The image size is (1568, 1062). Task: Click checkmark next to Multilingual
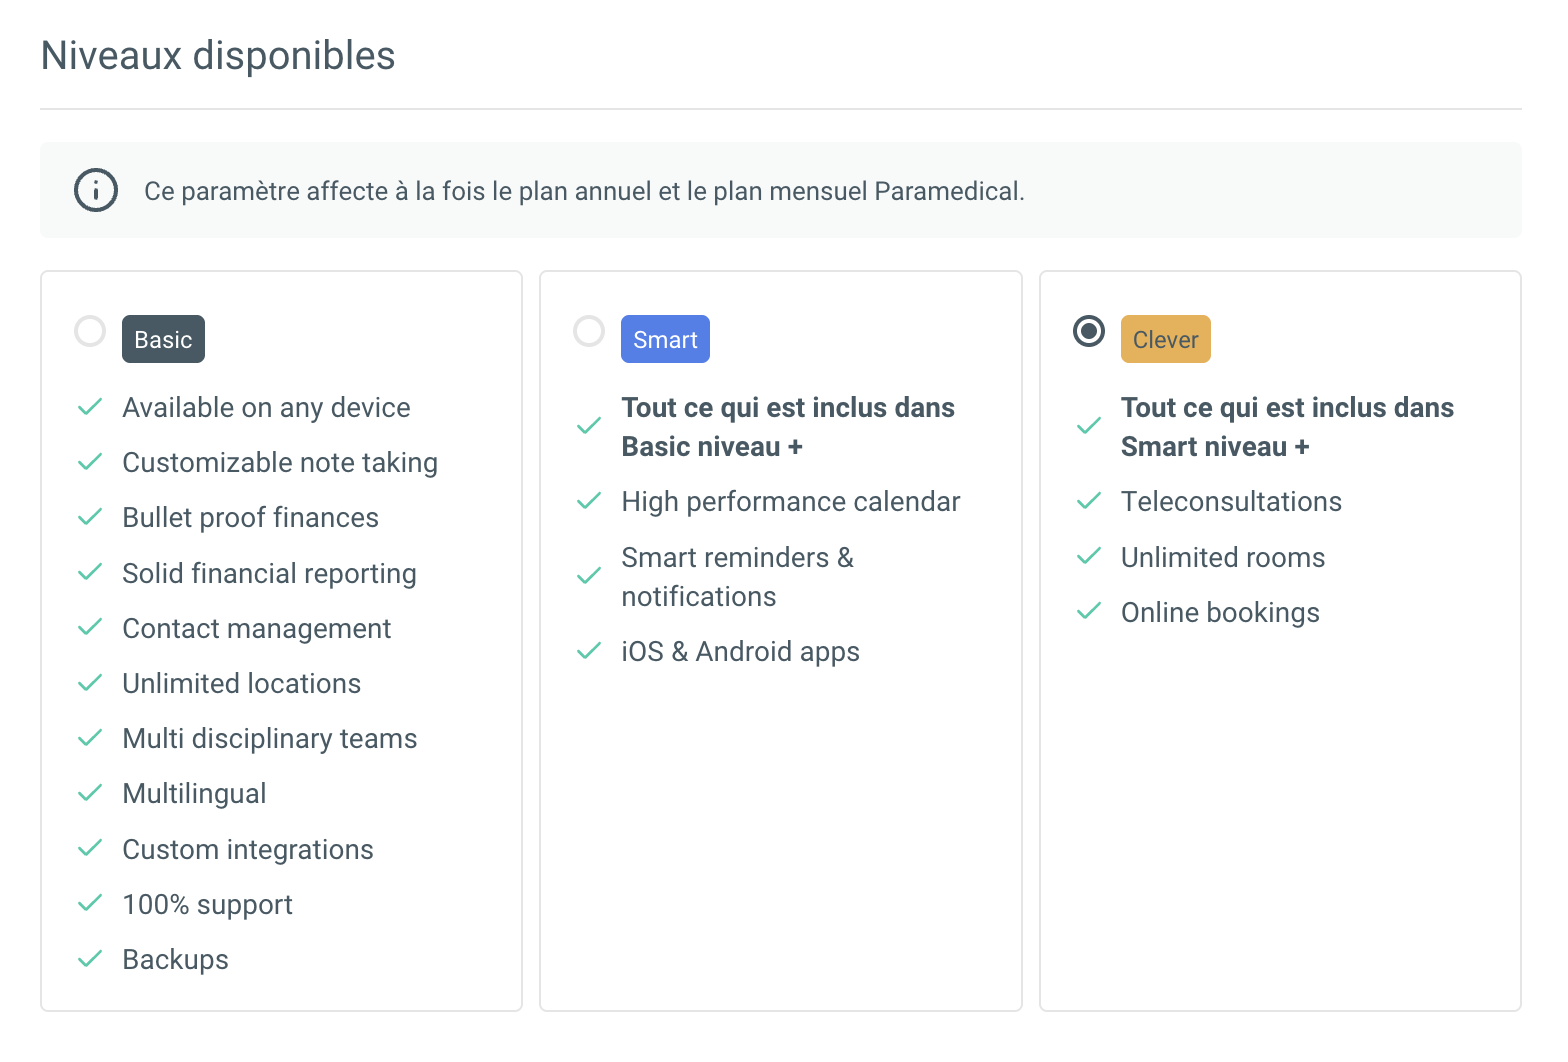[x=90, y=793]
